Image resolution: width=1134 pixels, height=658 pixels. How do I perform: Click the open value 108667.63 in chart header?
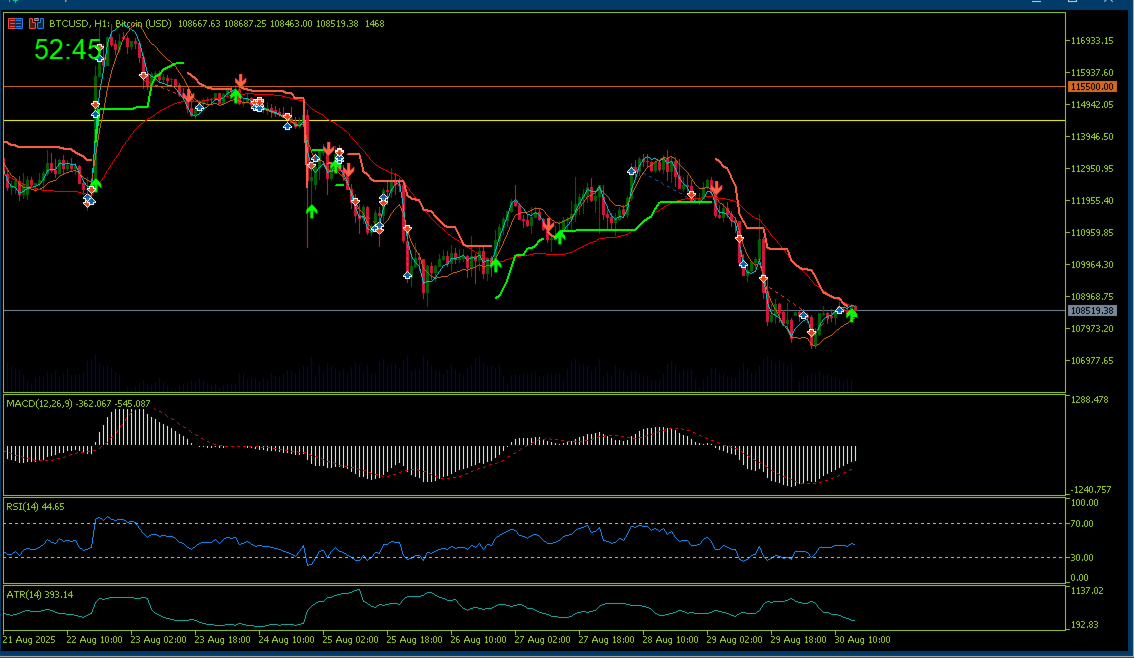[199, 24]
